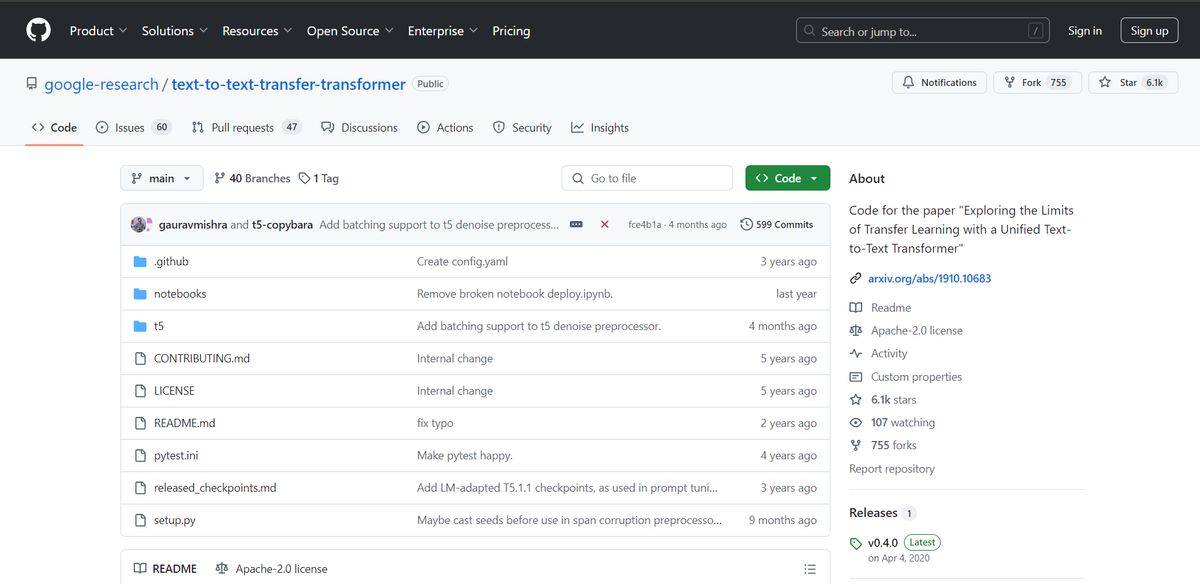Open the 599 Commits history
This screenshot has height=584, width=1200.
(x=776, y=225)
